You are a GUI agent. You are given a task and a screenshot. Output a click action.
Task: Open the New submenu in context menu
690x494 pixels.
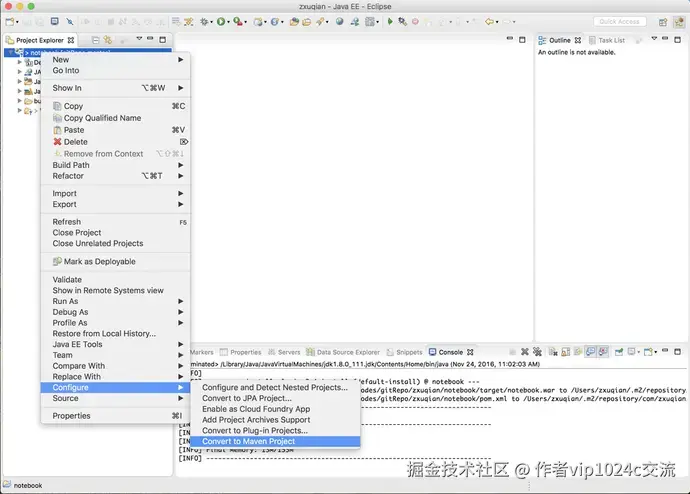[x=116, y=59]
